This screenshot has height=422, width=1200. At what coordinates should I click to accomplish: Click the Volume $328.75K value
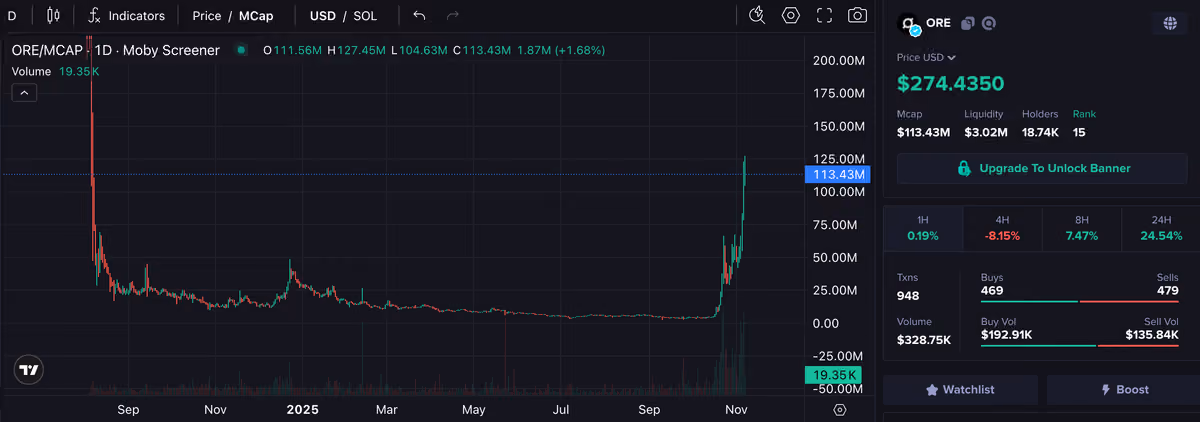point(924,340)
